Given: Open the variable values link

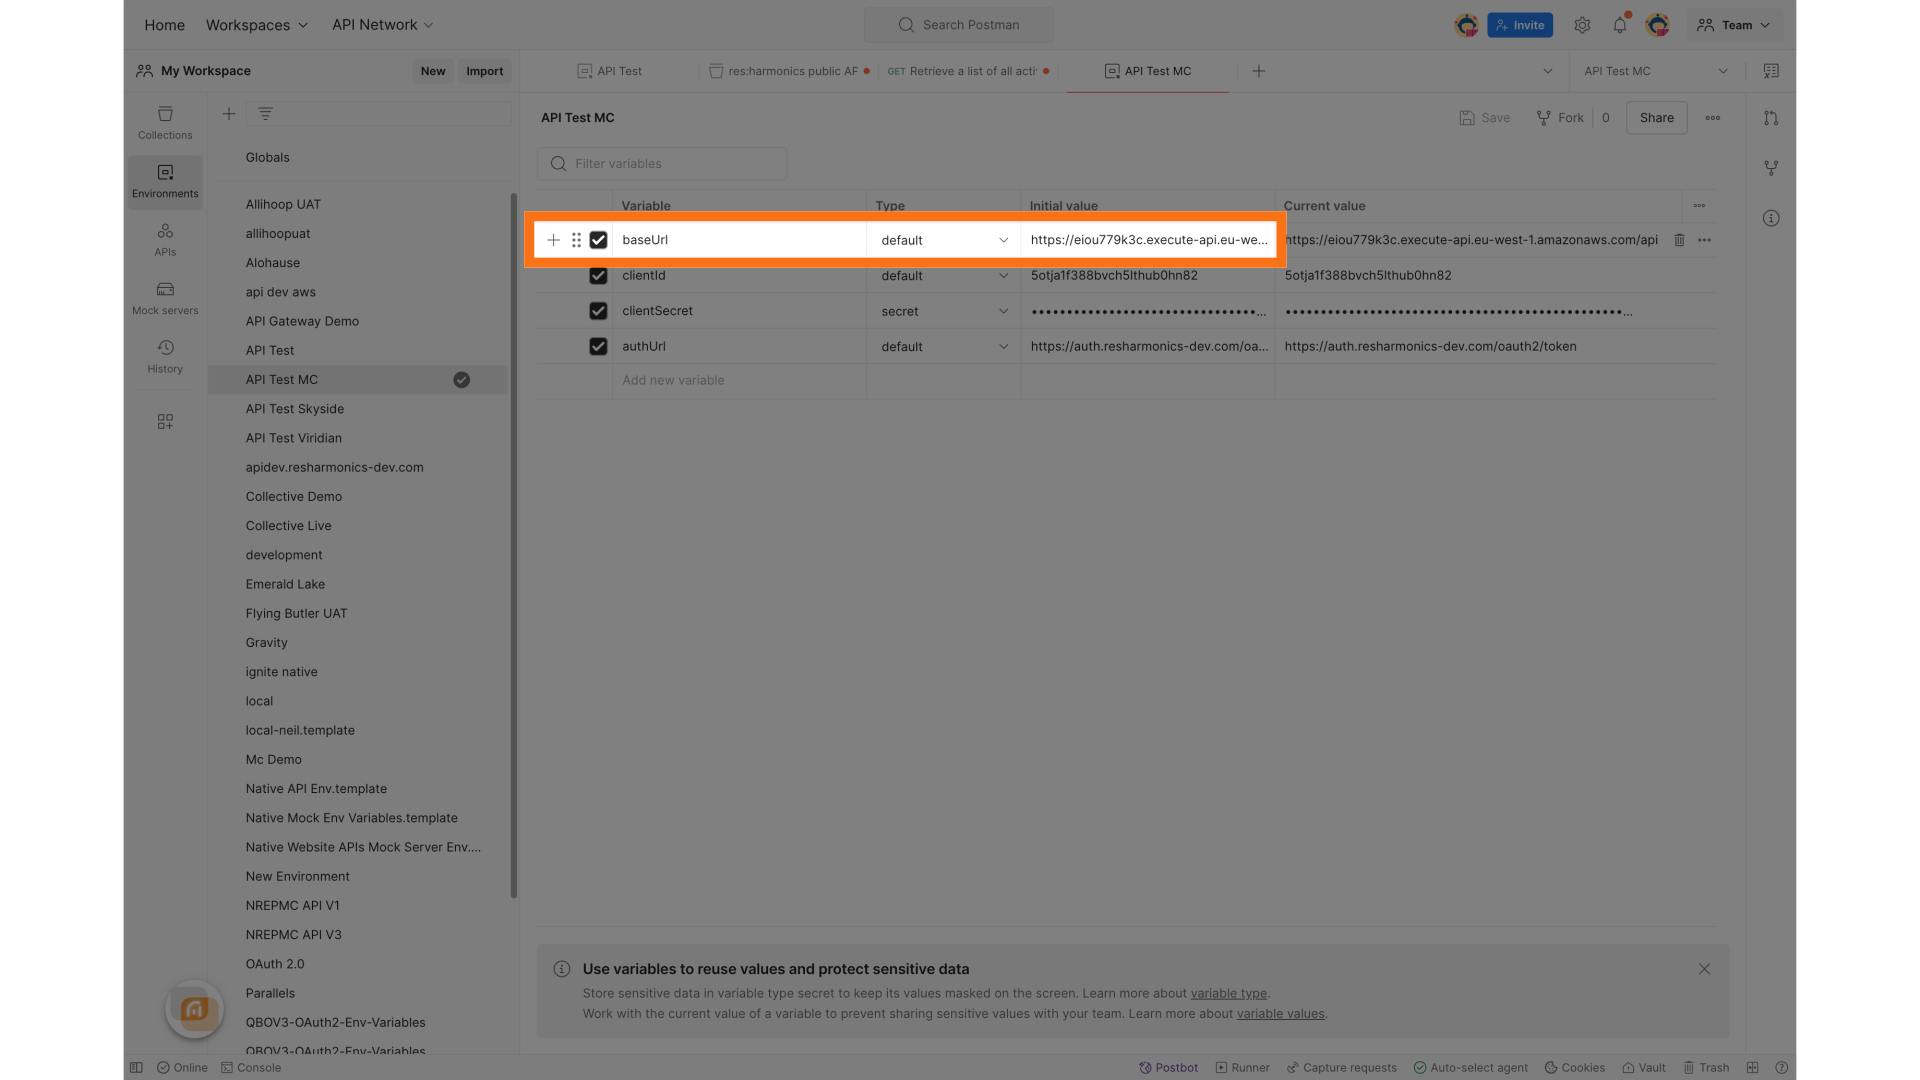Looking at the screenshot, I should pyautogui.click(x=1280, y=1014).
